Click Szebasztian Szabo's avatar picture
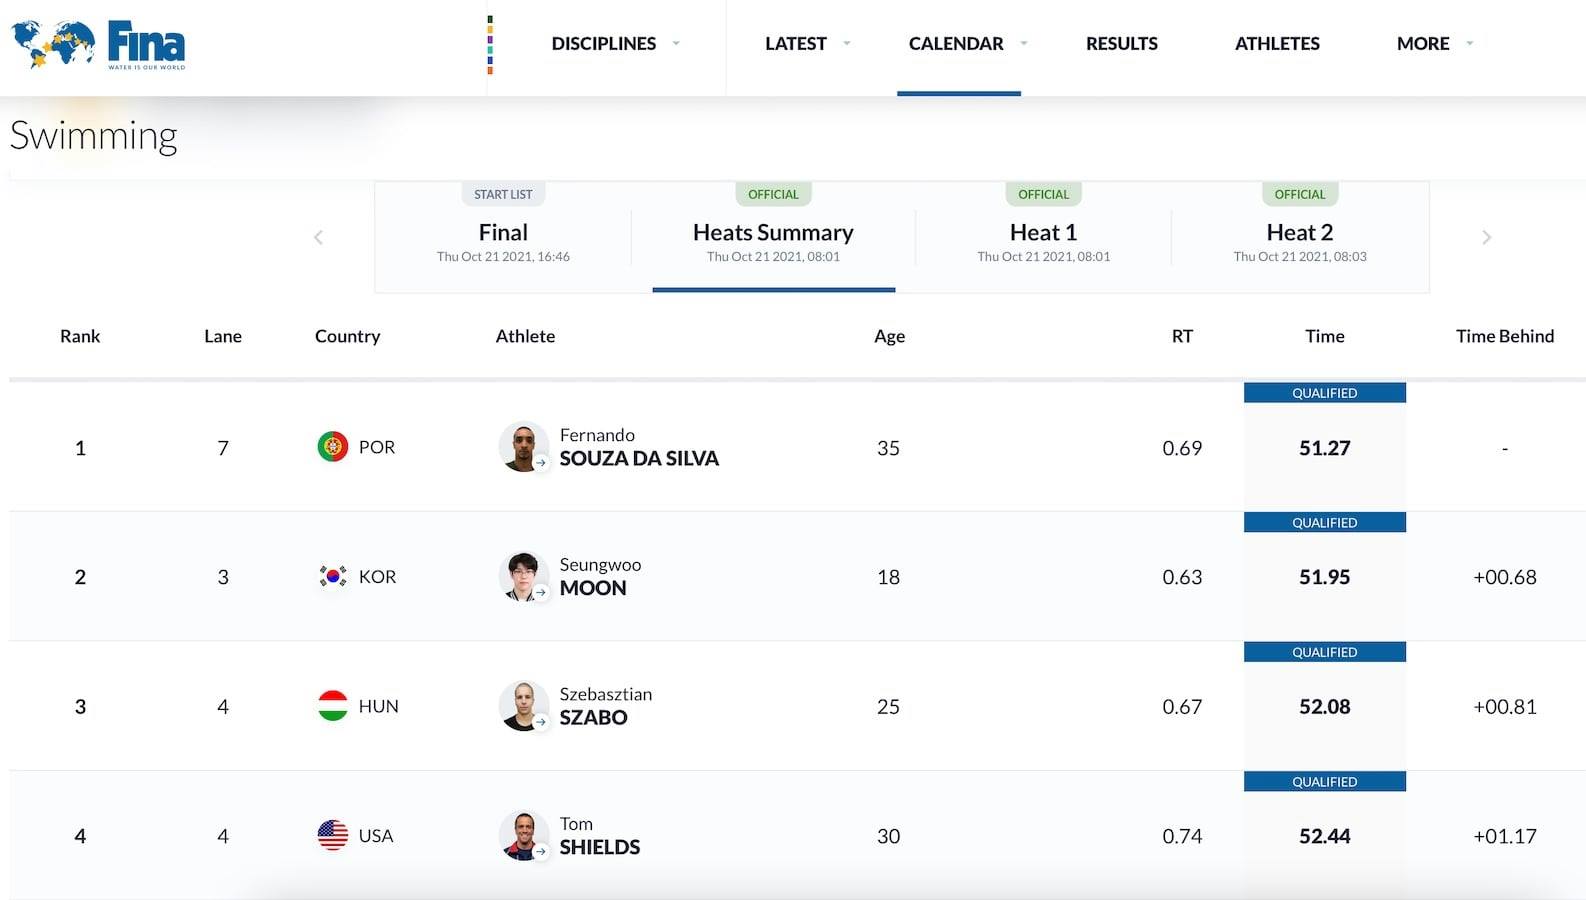Viewport: 1586px width, 900px height. pos(523,706)
